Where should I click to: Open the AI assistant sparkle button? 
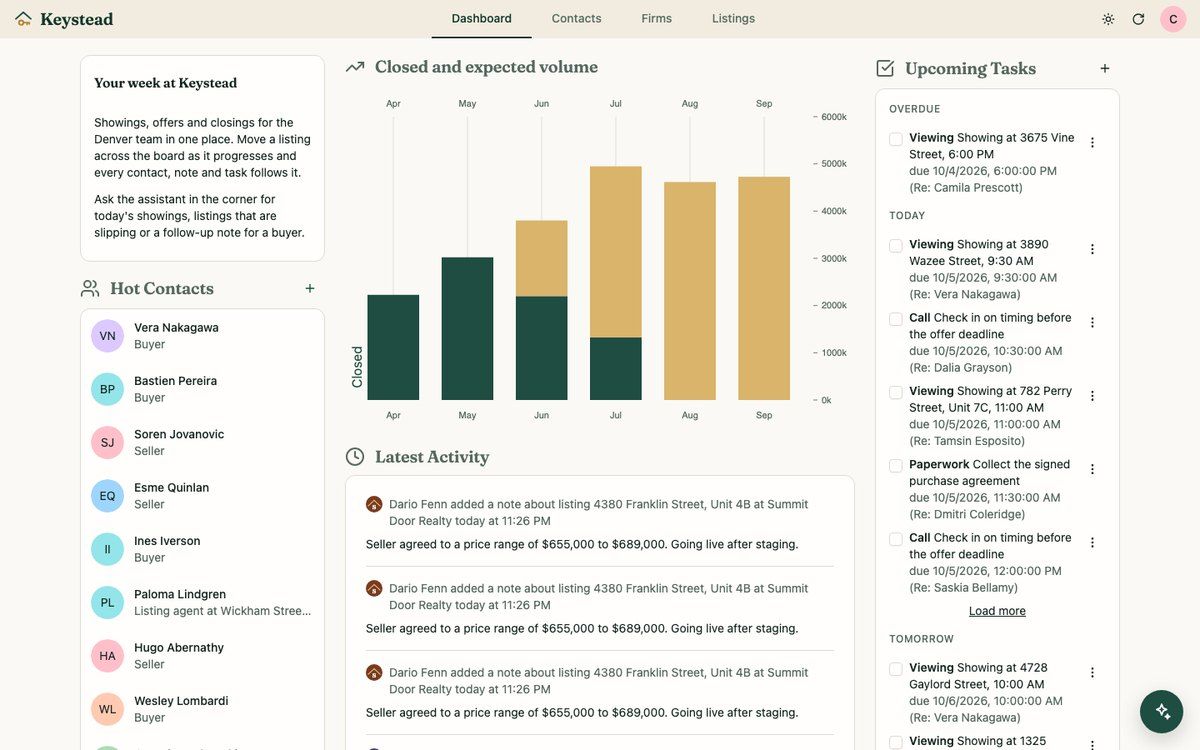click(x=1162, y=711)
